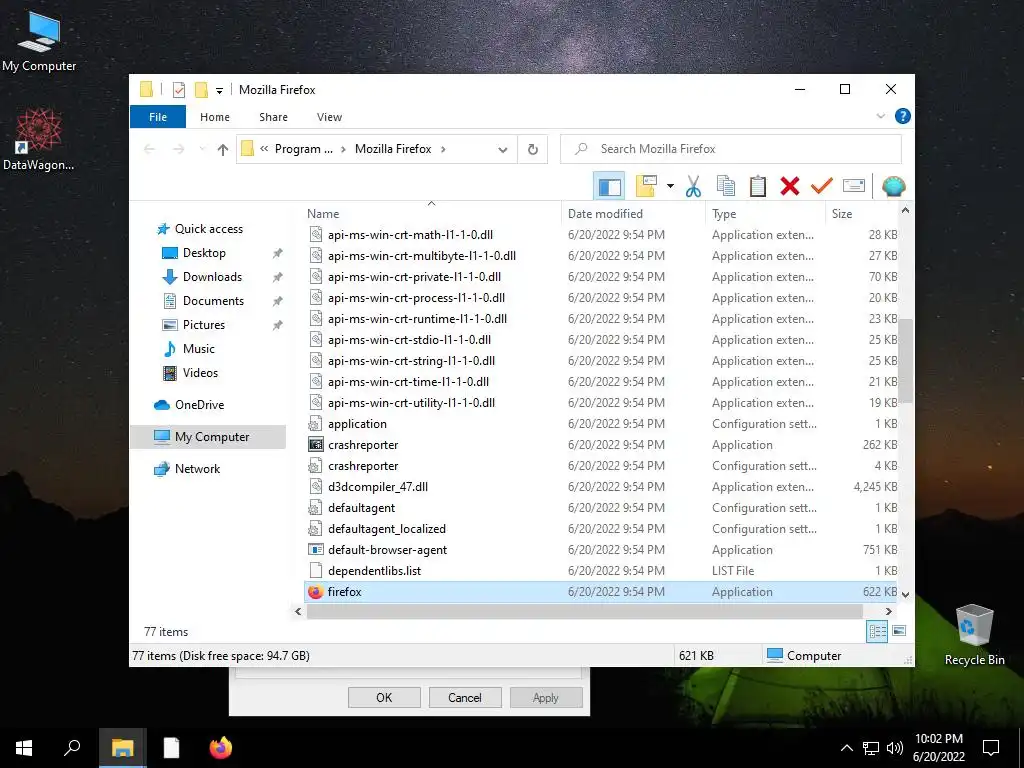Image resolution: width=1024 pixels, height=768 pixels.
Task: Select the defaultagent_localized file
Action: point(601,529)
